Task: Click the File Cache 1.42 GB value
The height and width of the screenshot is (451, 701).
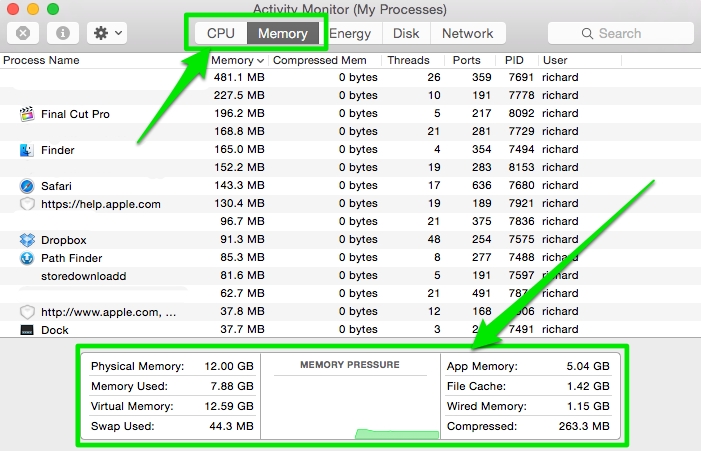Action: pos(588,386)
